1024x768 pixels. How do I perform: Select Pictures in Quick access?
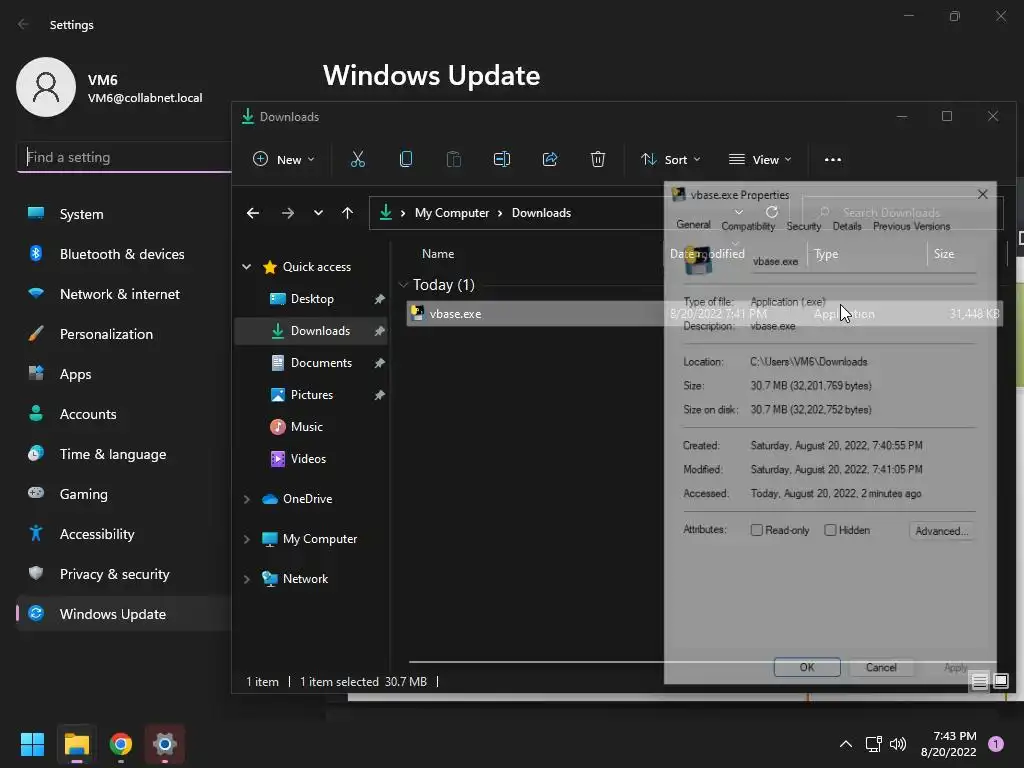click(312, 394)
